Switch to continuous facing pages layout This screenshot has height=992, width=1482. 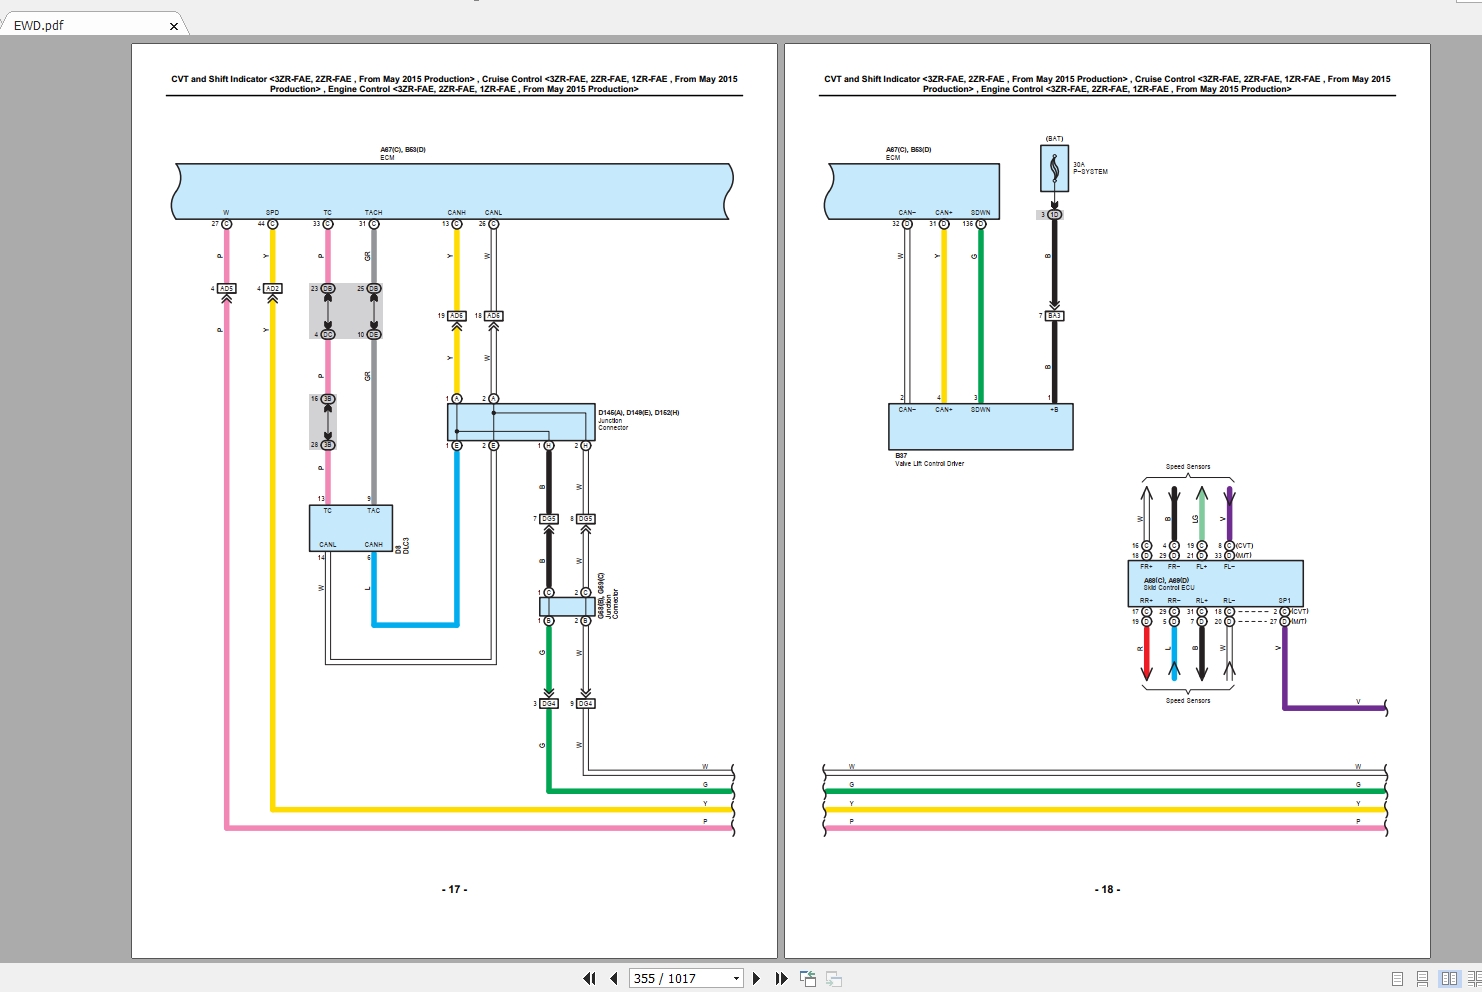point(1474,978)
